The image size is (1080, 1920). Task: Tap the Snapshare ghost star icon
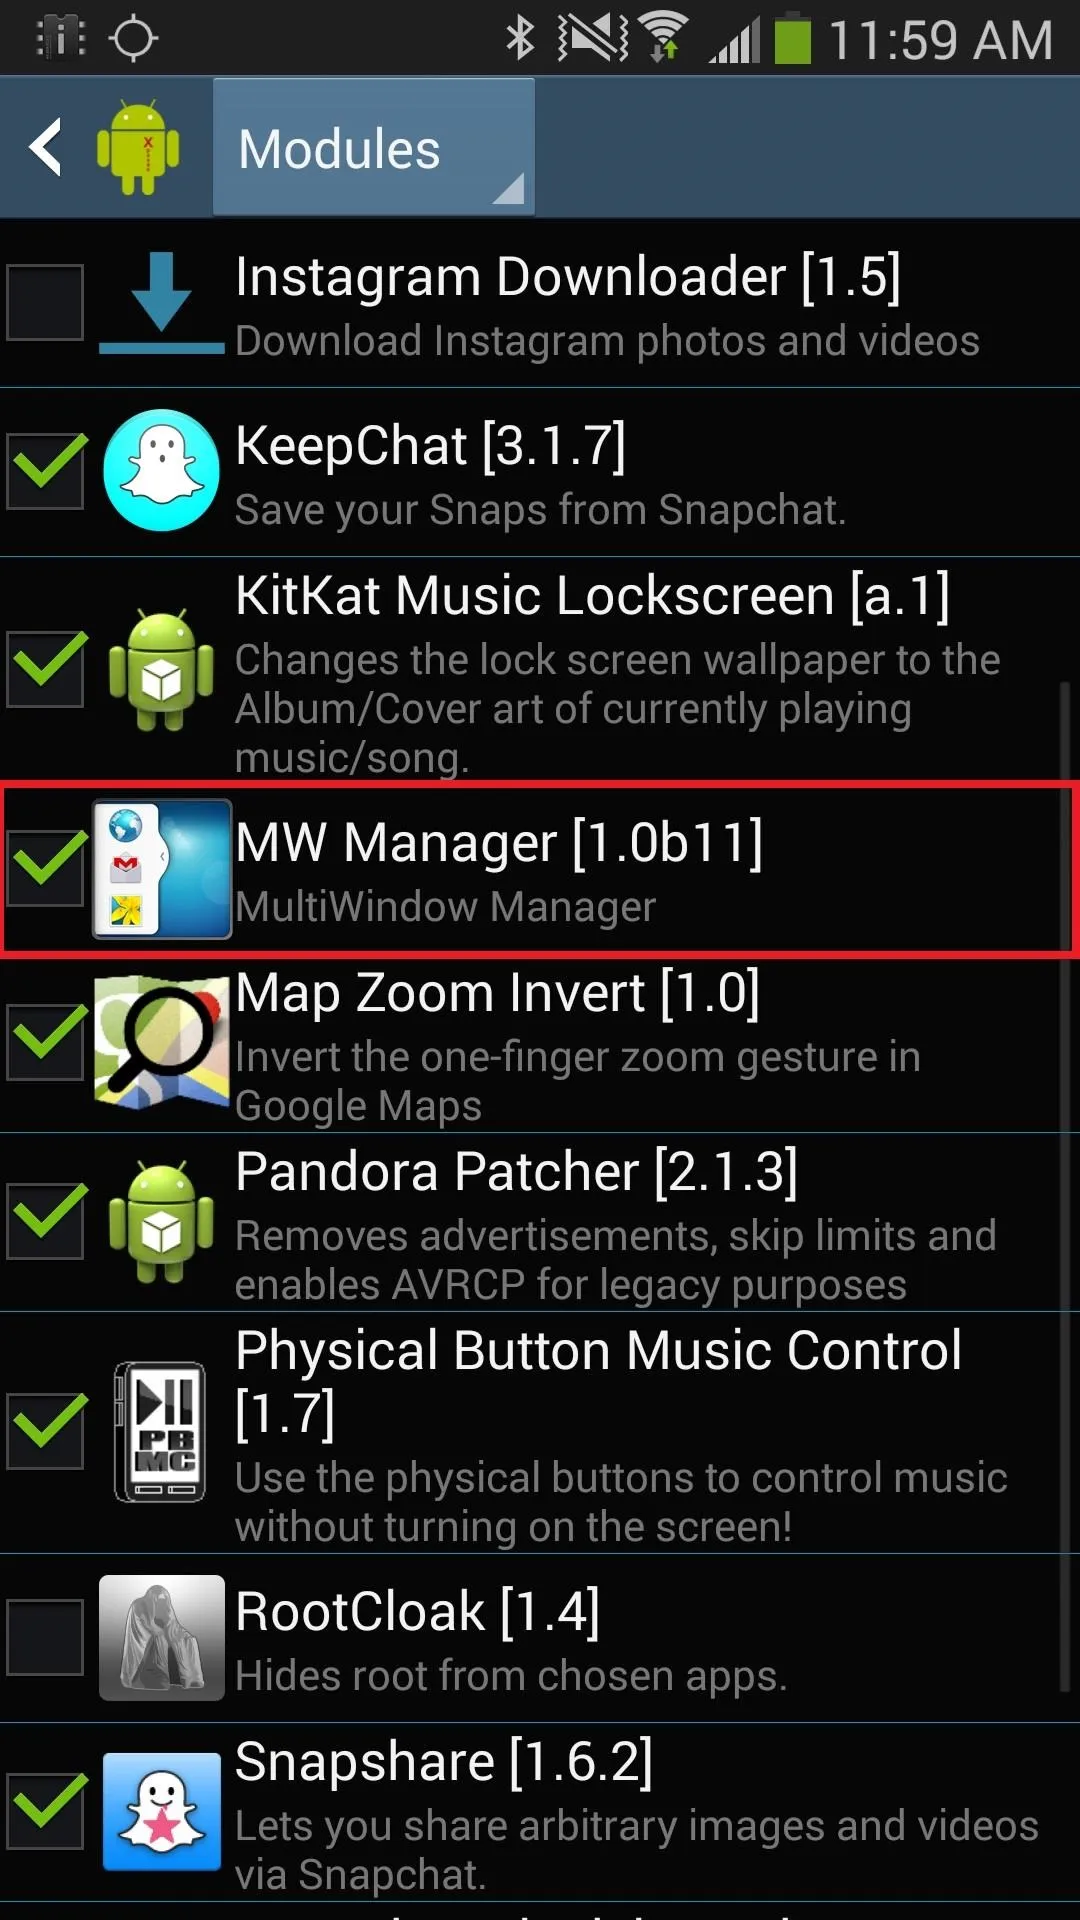click(161, 1811)
